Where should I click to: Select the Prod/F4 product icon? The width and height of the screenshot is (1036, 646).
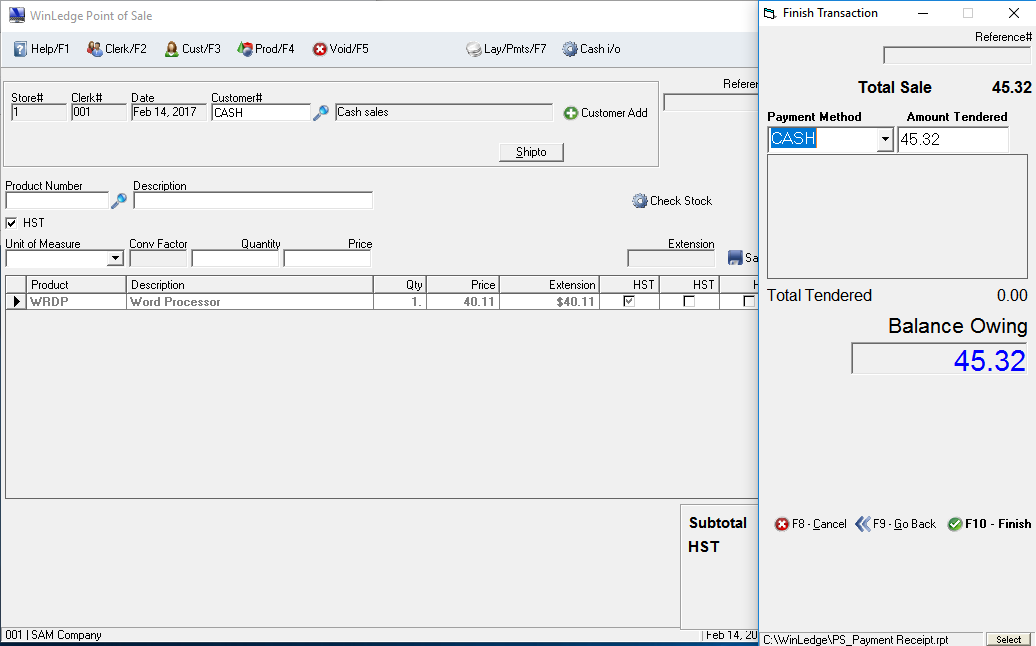pos(244,49)
